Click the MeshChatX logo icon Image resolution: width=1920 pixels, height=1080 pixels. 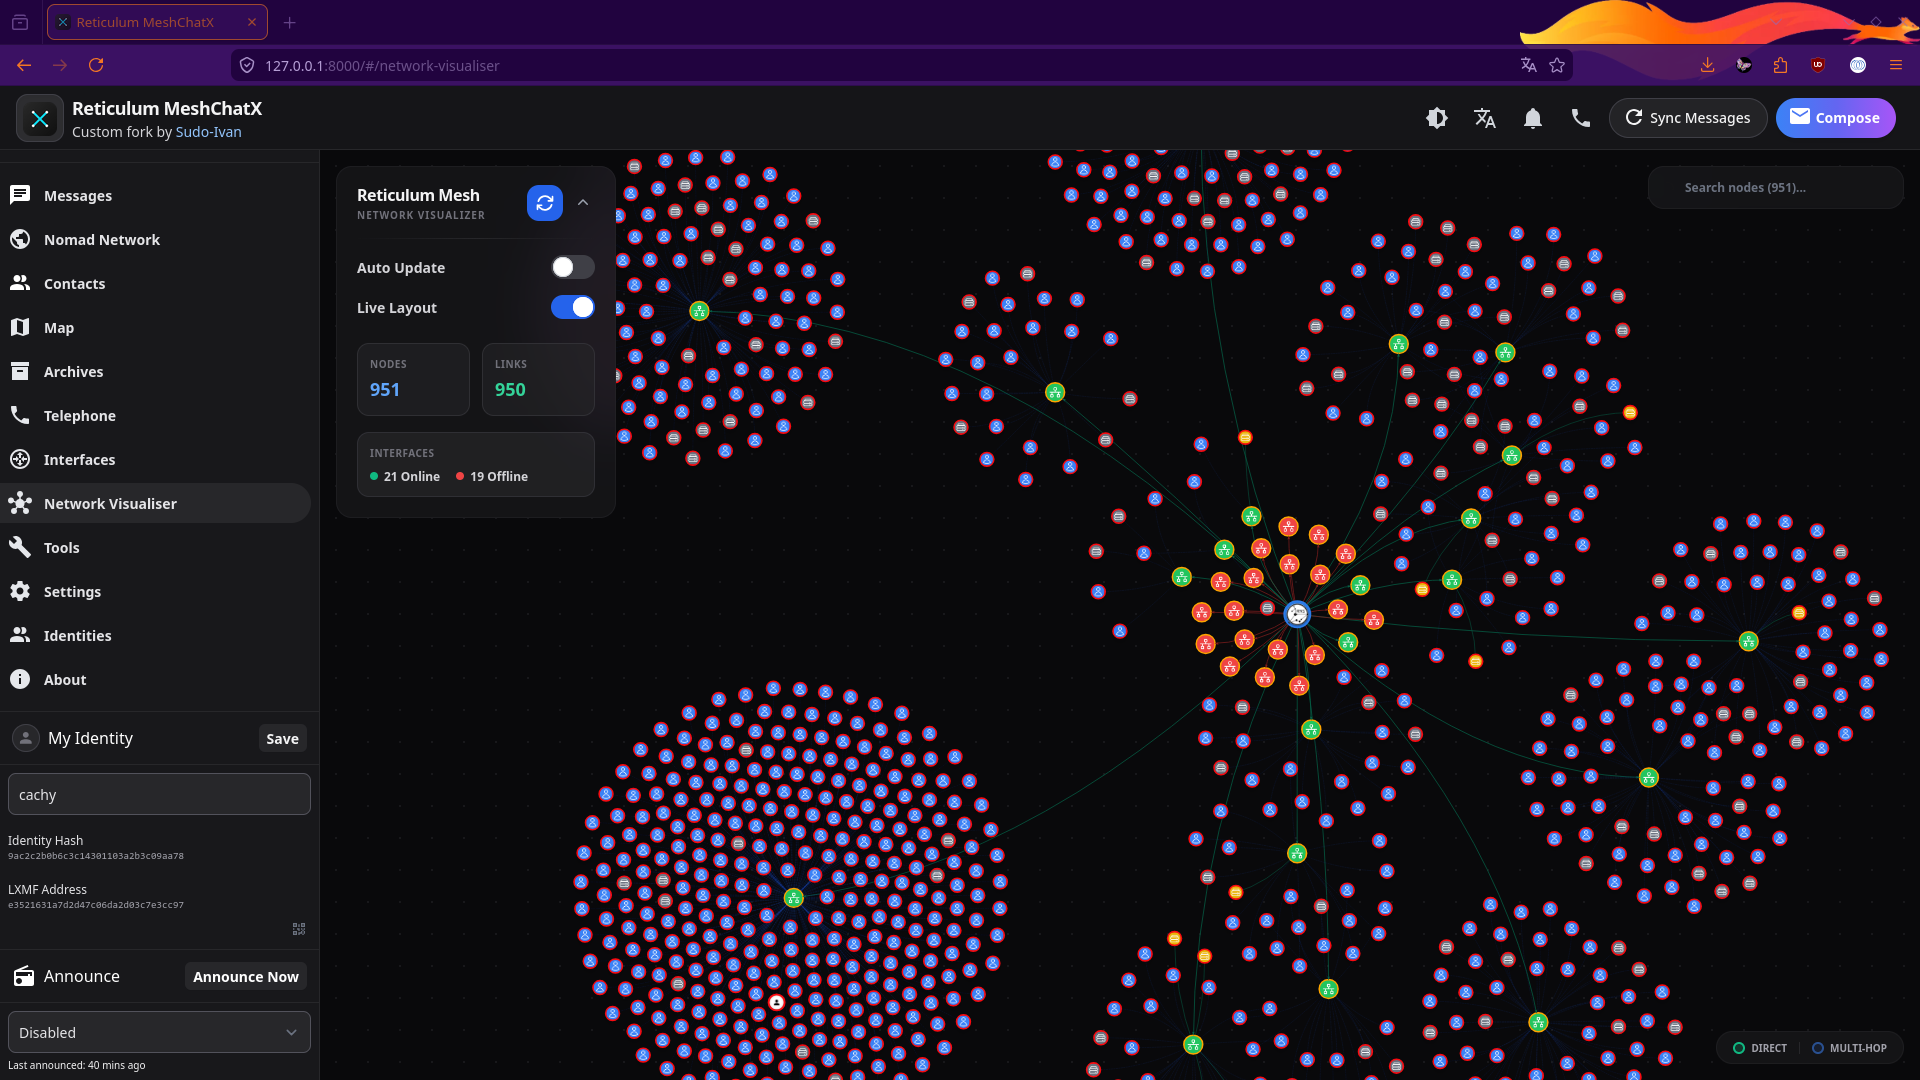click(40, 119)
